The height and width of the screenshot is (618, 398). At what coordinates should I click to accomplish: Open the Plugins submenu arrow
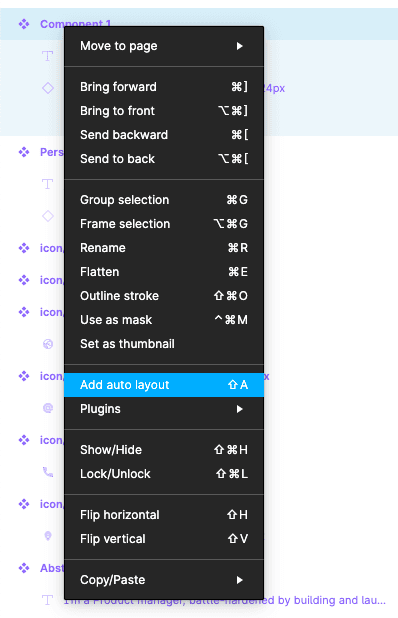[239, 409]
